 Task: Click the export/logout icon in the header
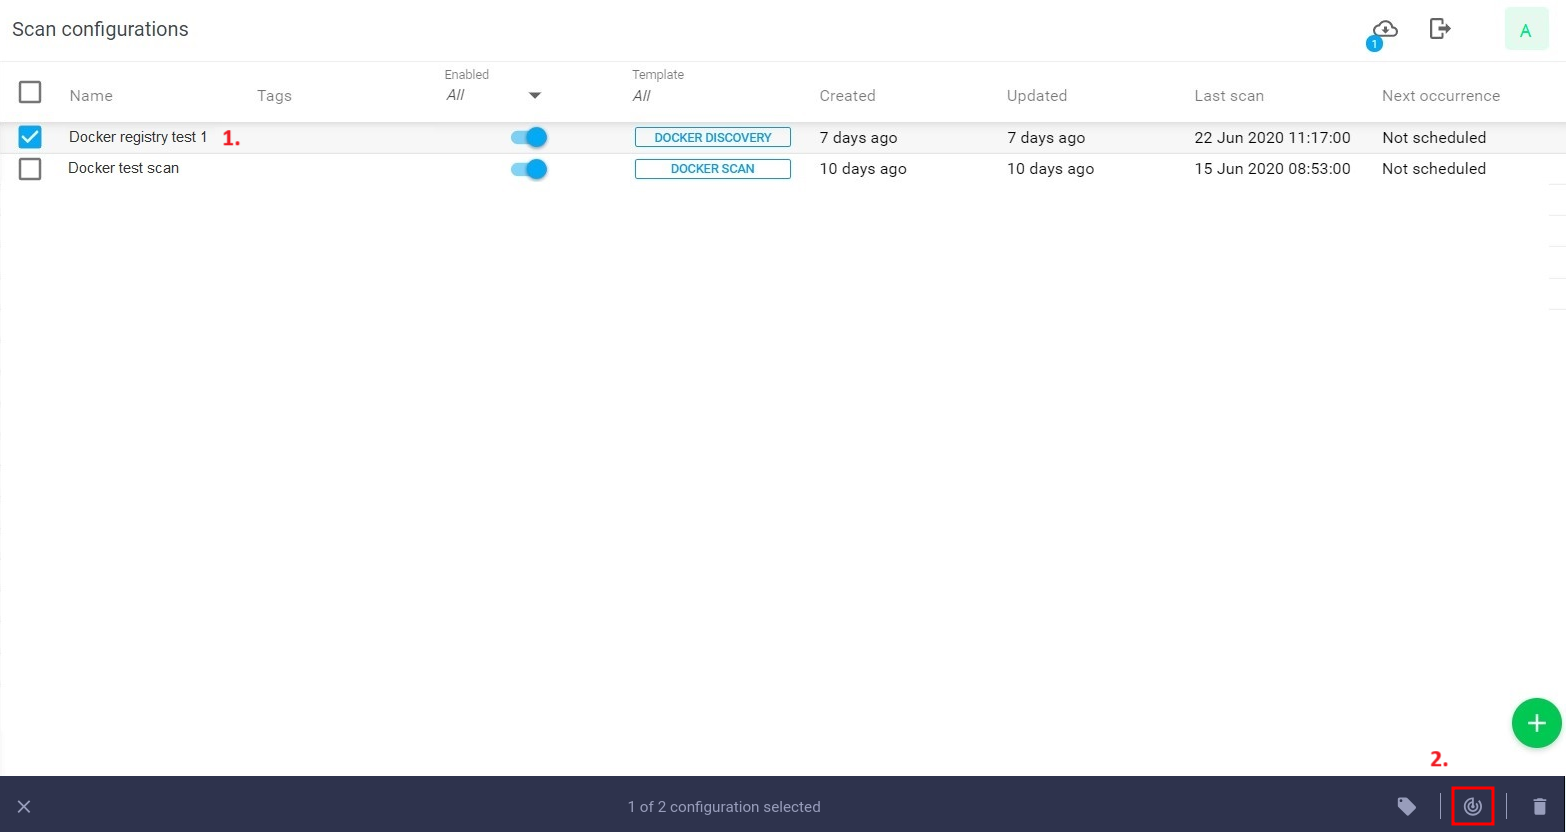[1440, 29]
